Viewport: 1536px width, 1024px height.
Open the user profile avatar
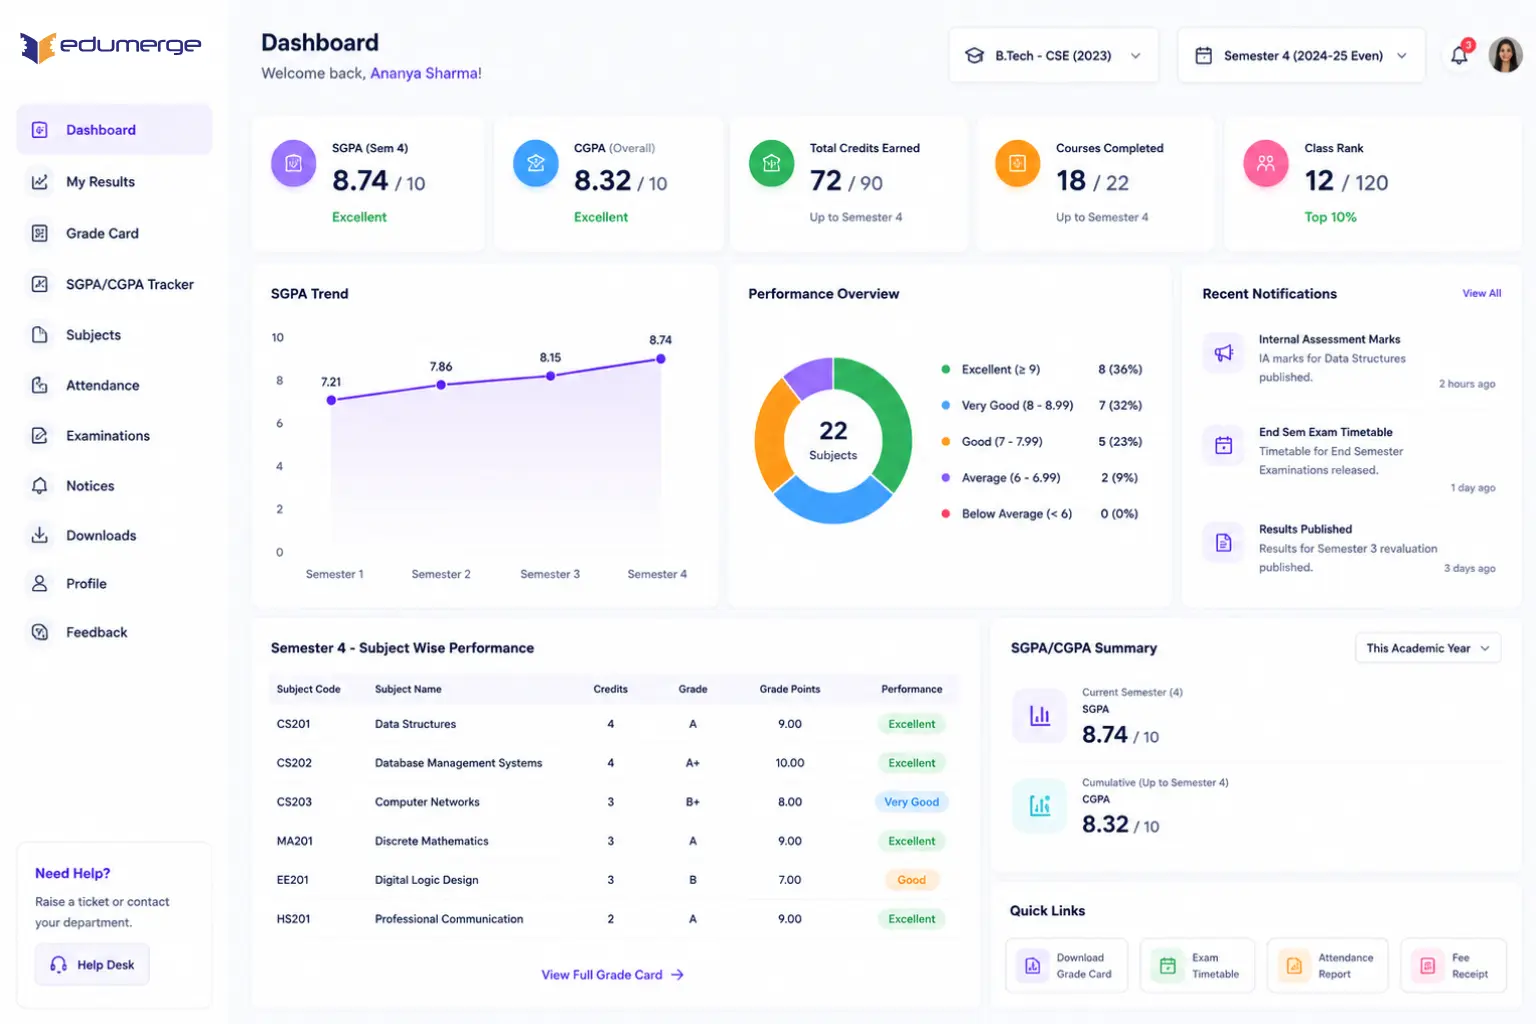pyautogui.click(x=1505, y=55)
